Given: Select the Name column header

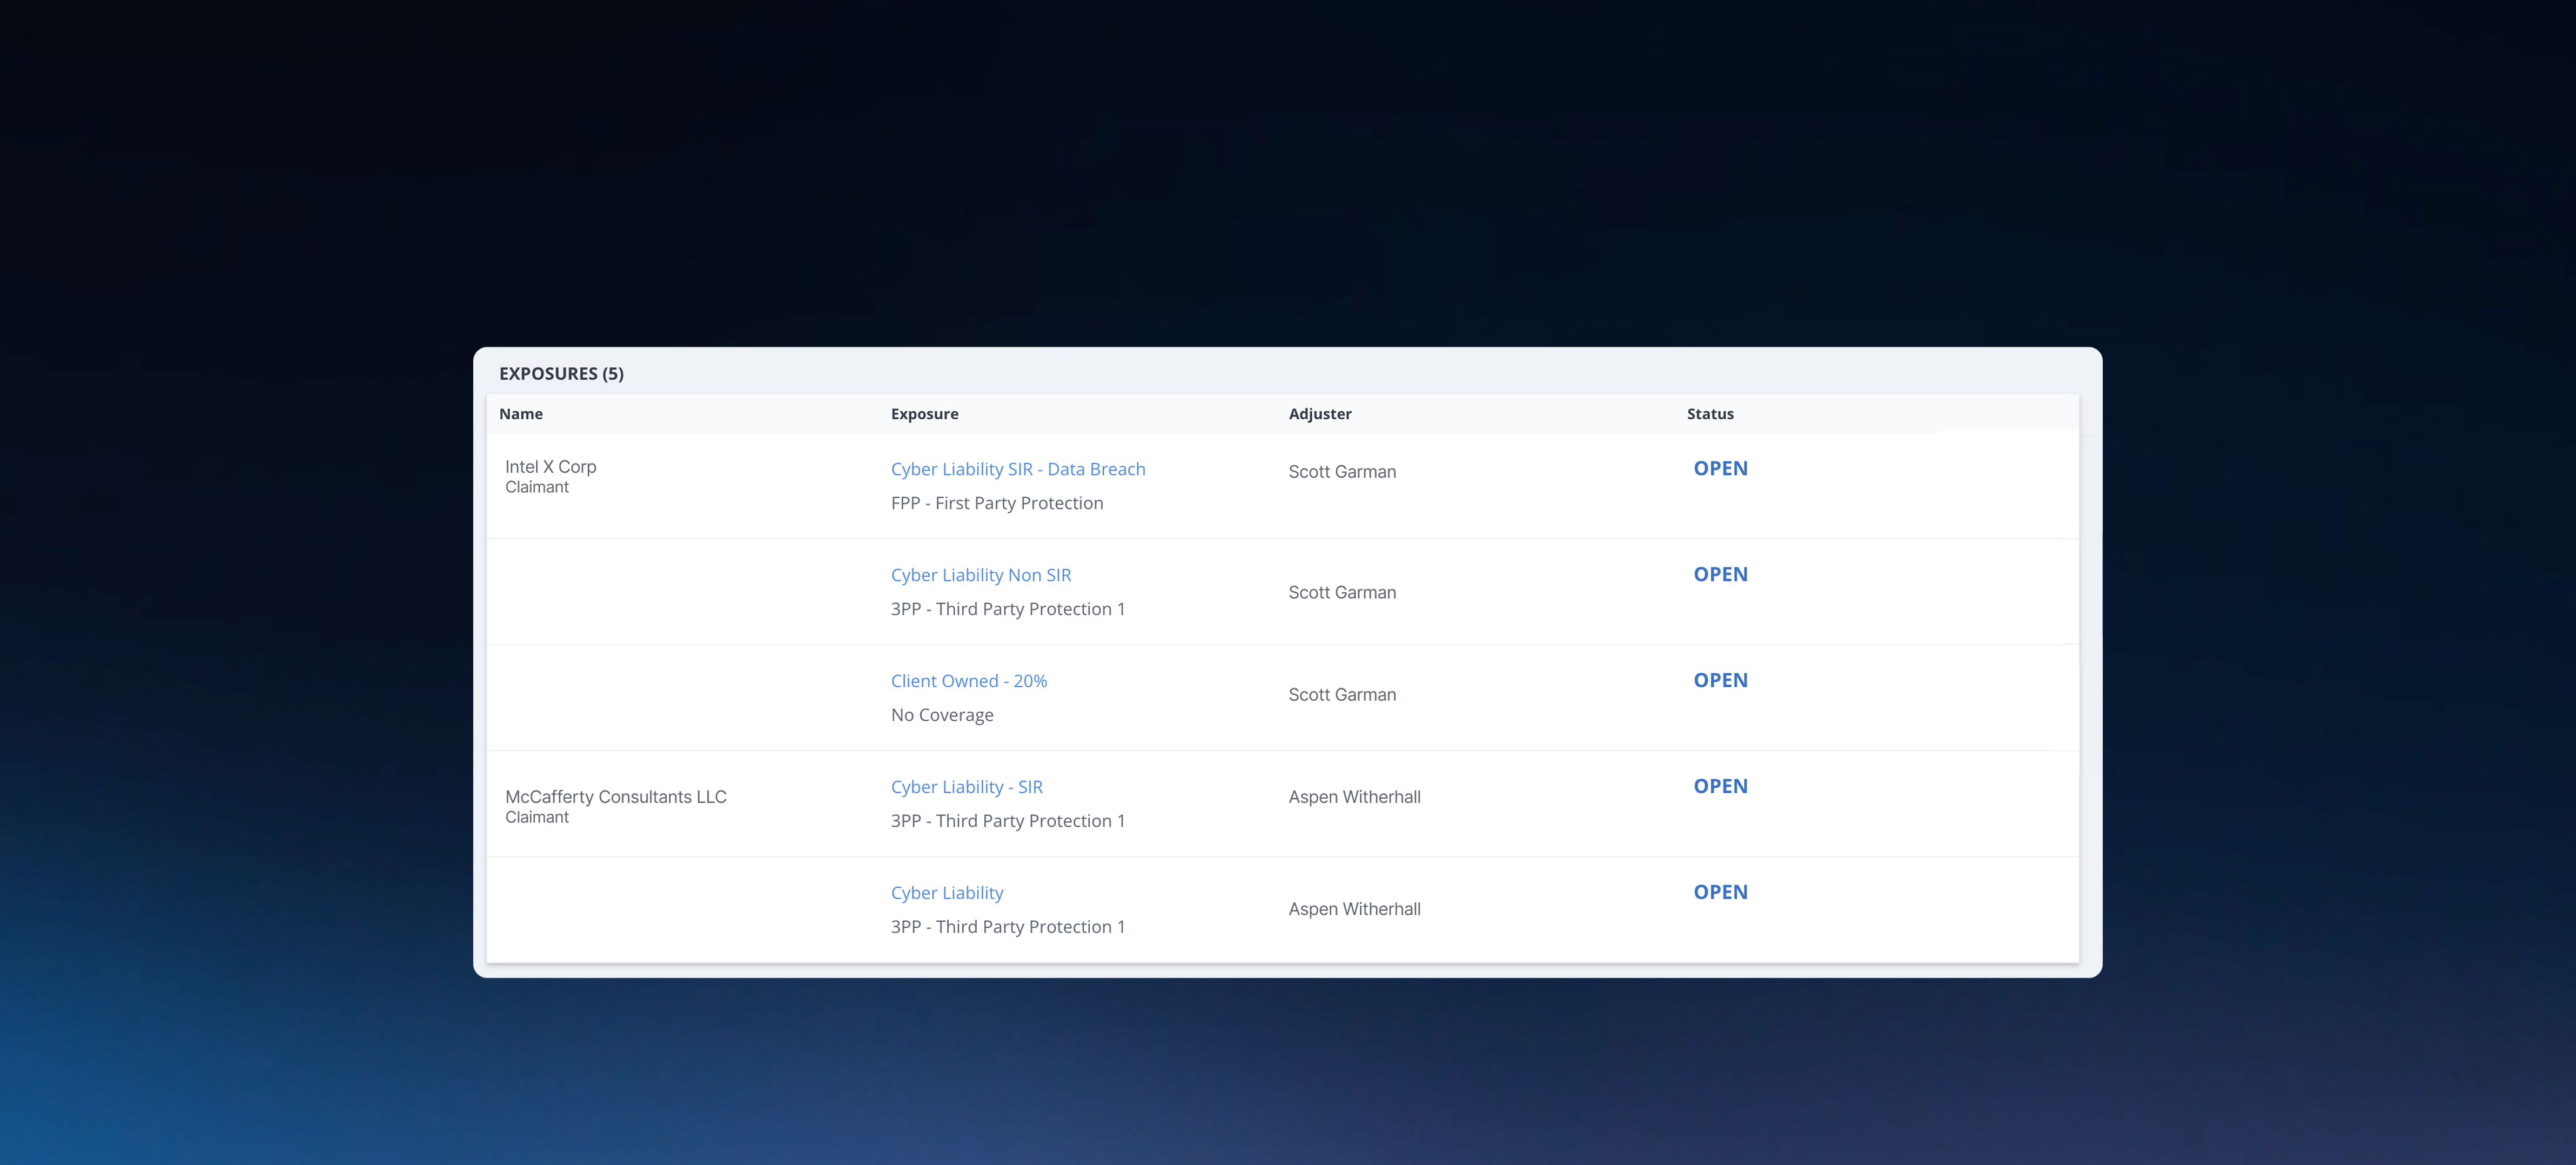Looking at the screenshot, I should (520, 414).
